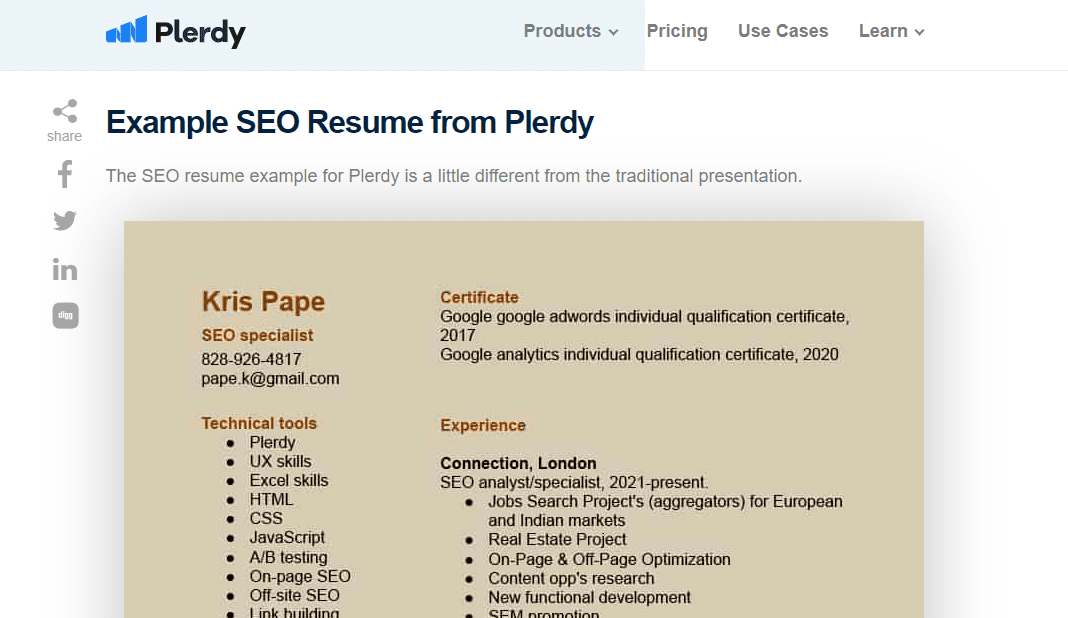Viewport: 1068px width, 618px height.
Task: Share page on Digg
Action: pyautogui.click(x=65, y=316)
